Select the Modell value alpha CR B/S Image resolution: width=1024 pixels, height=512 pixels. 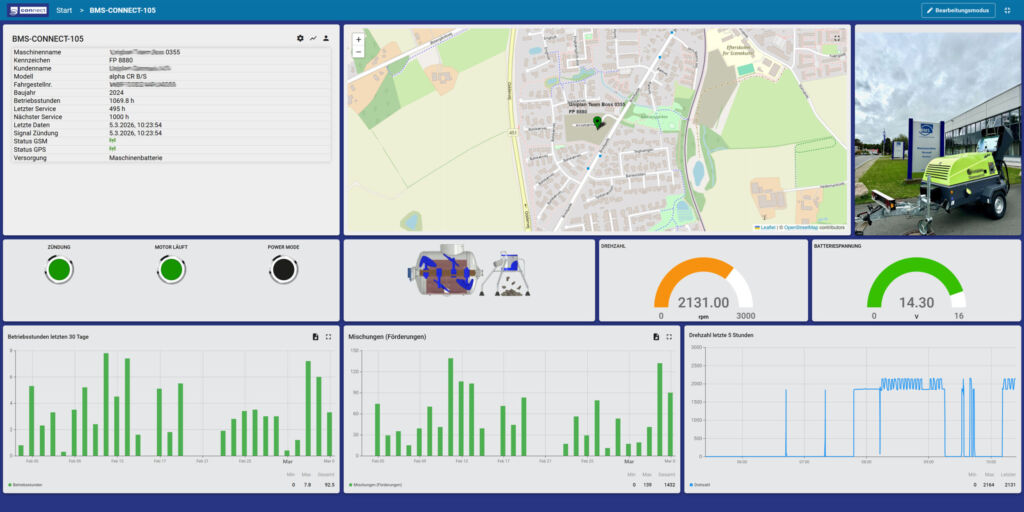[128, 76]
